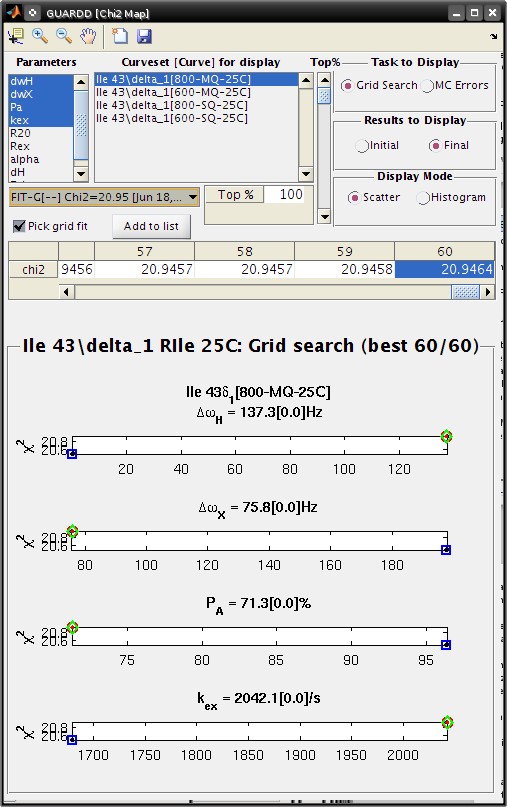The width and height of the screenshot is (507, 807).
Task: Click Curveset list scroll down arrow
Action: [306, 174]
